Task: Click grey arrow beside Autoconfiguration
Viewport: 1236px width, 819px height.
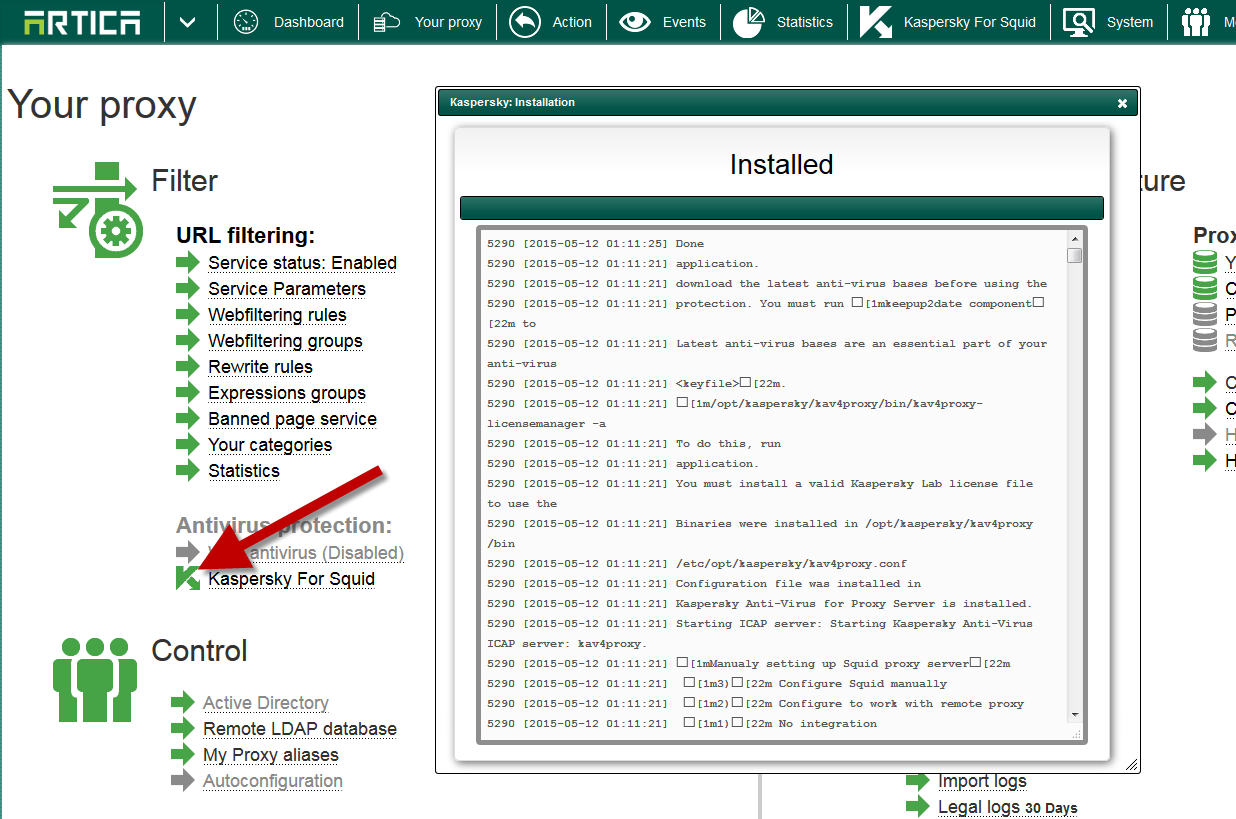Action: (183, 780)
